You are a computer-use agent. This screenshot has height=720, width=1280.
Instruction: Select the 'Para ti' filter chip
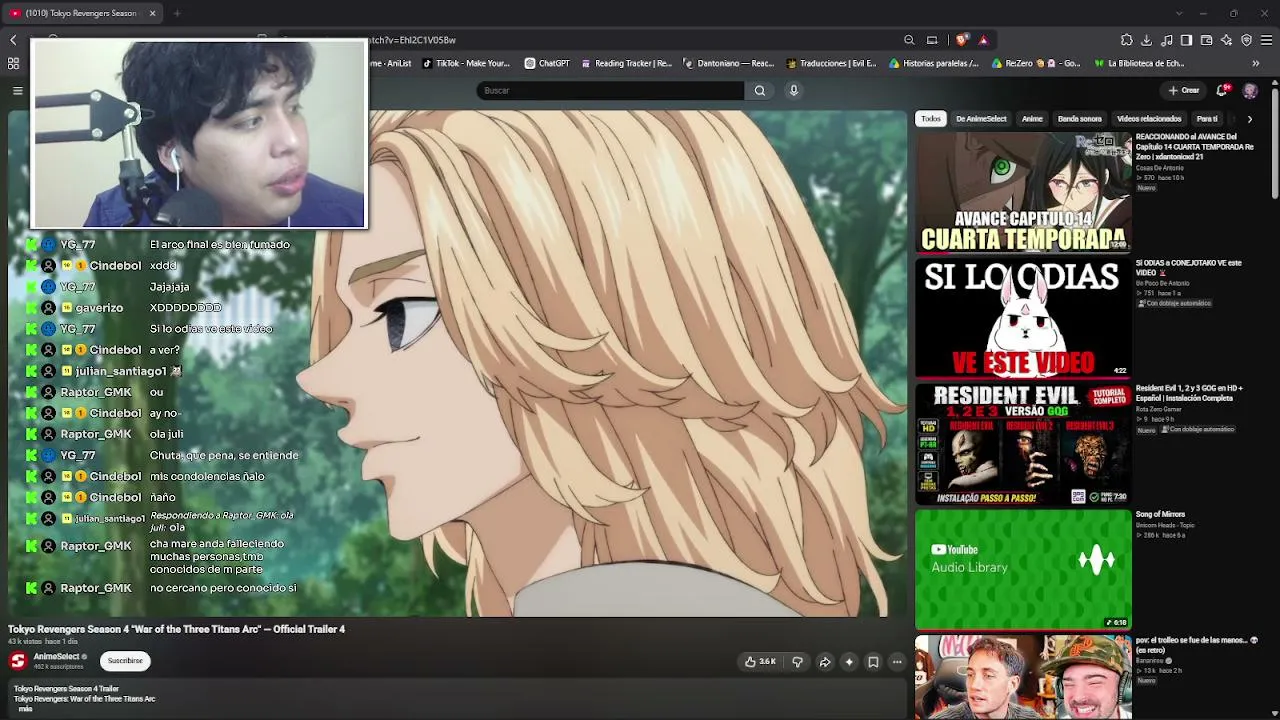point(1207,118)
